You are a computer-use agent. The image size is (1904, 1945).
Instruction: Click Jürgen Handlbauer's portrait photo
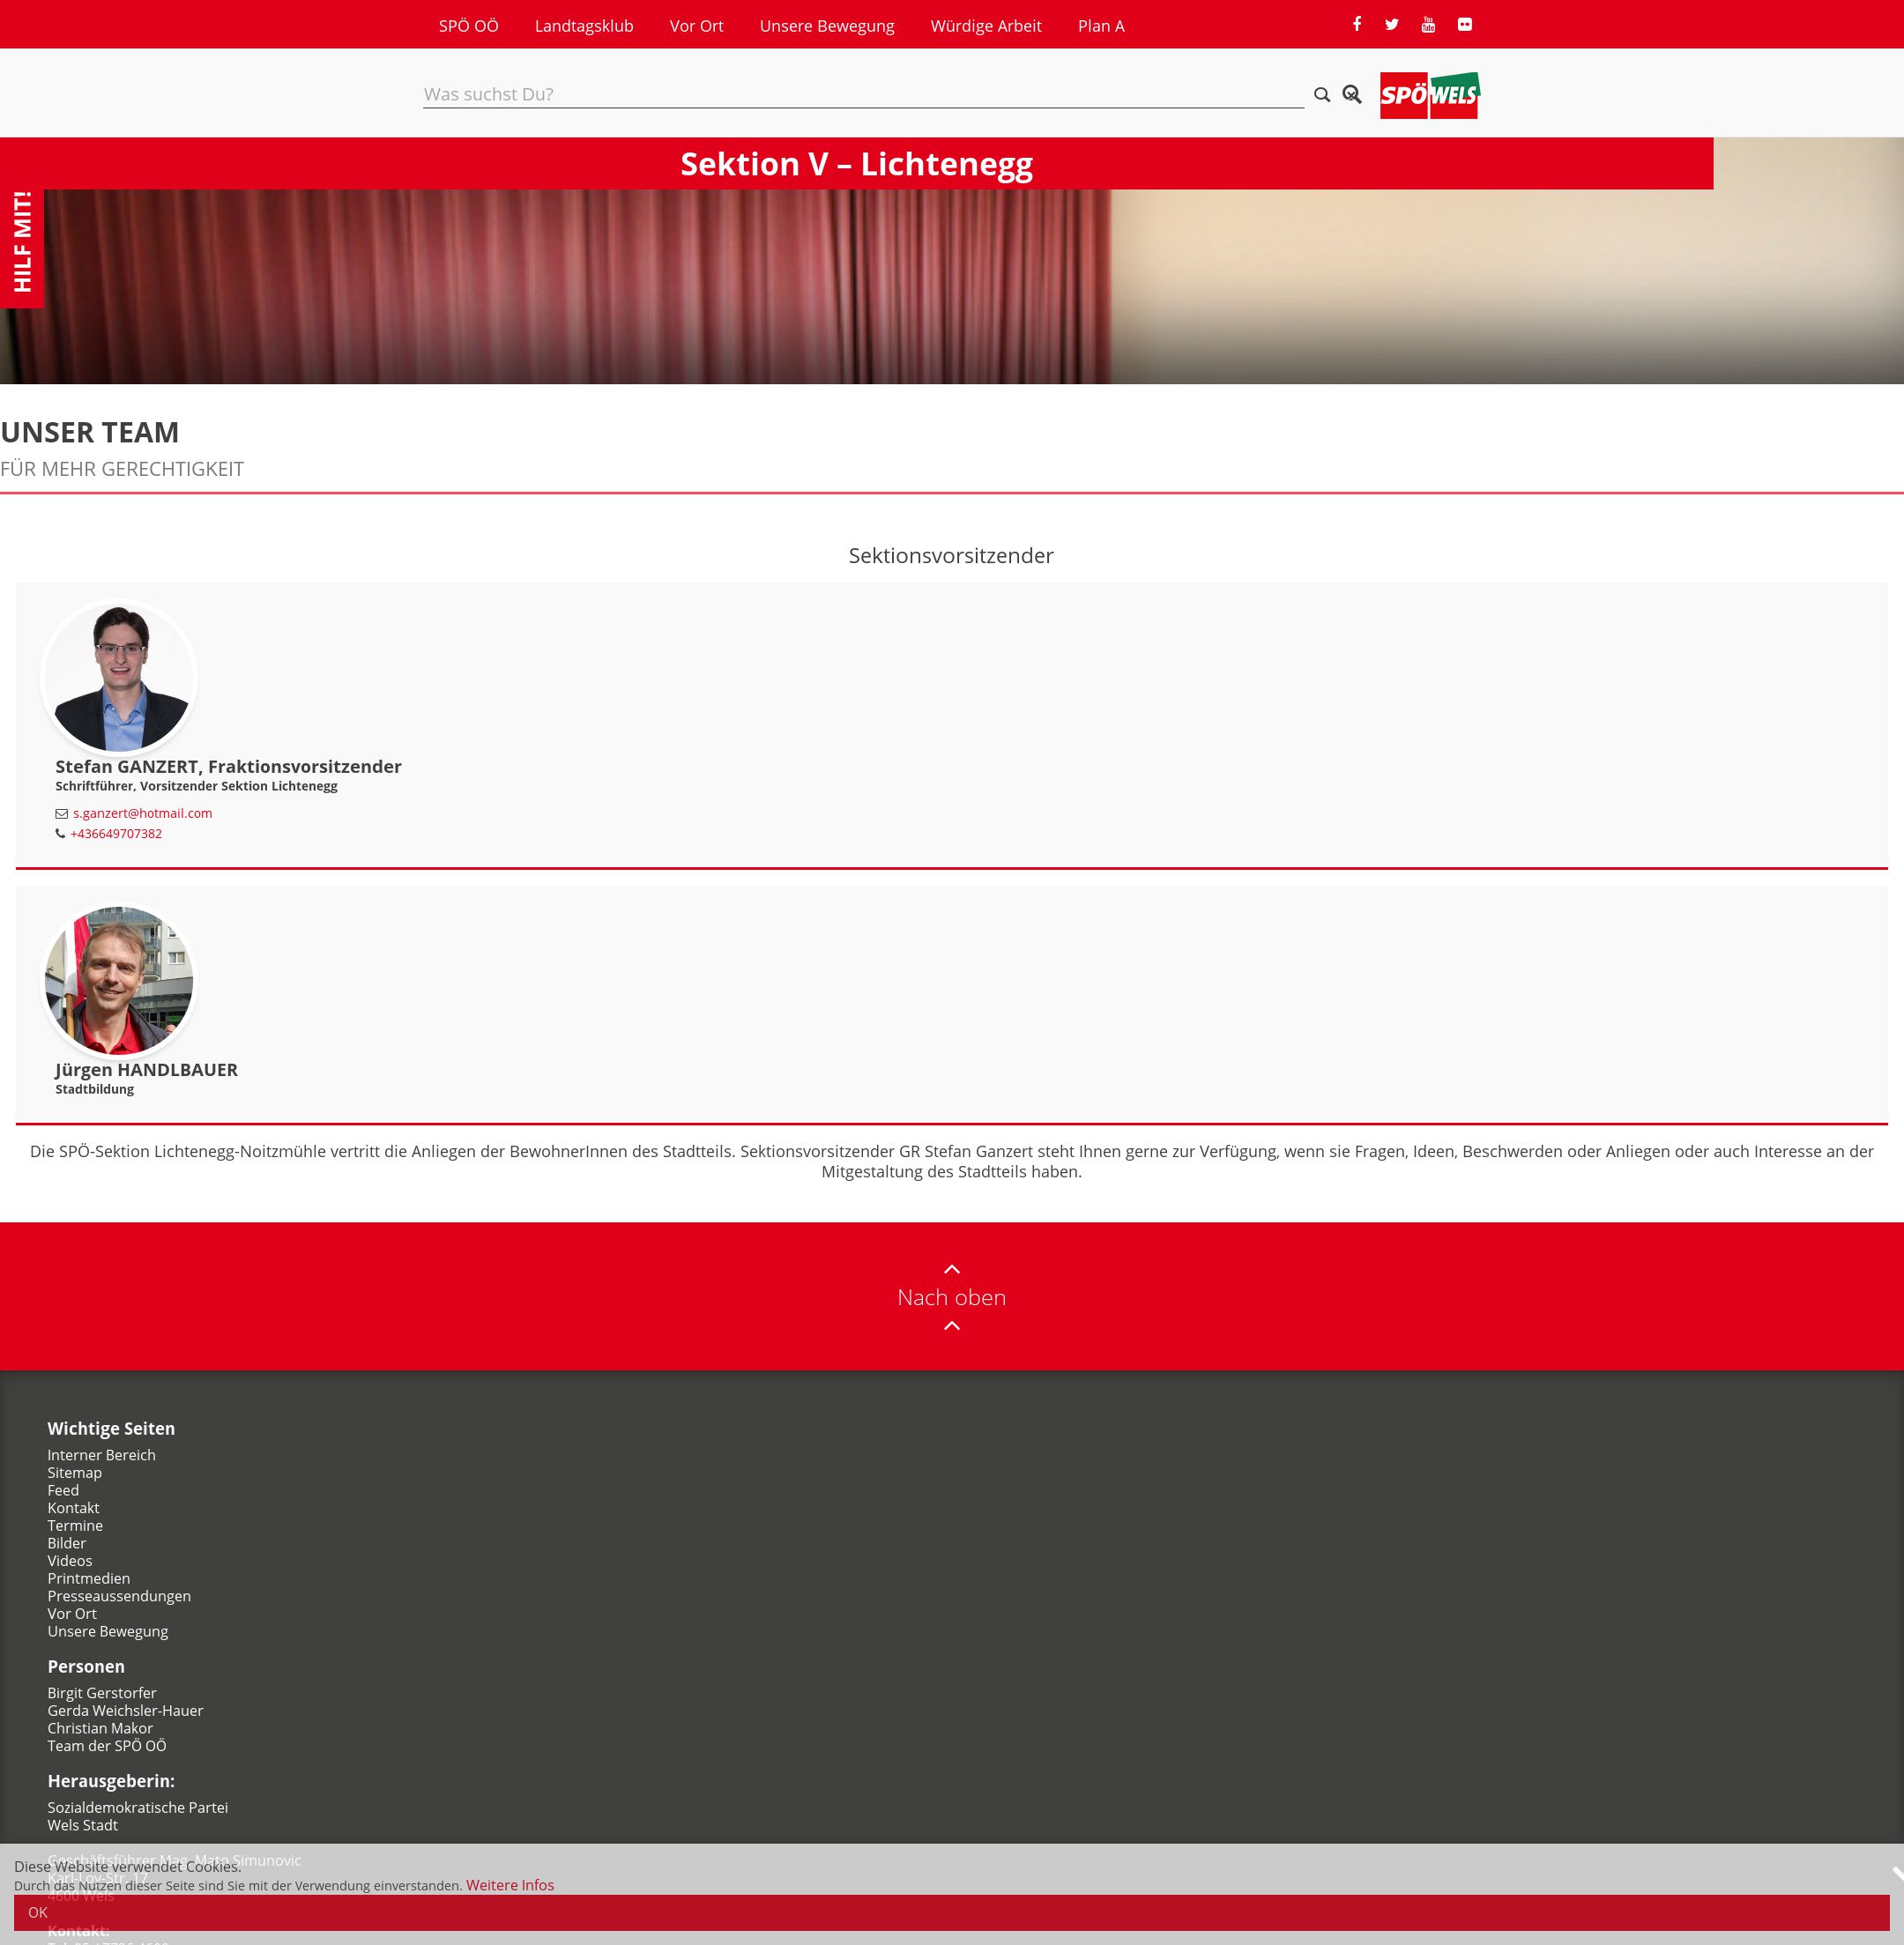[120, 980]
